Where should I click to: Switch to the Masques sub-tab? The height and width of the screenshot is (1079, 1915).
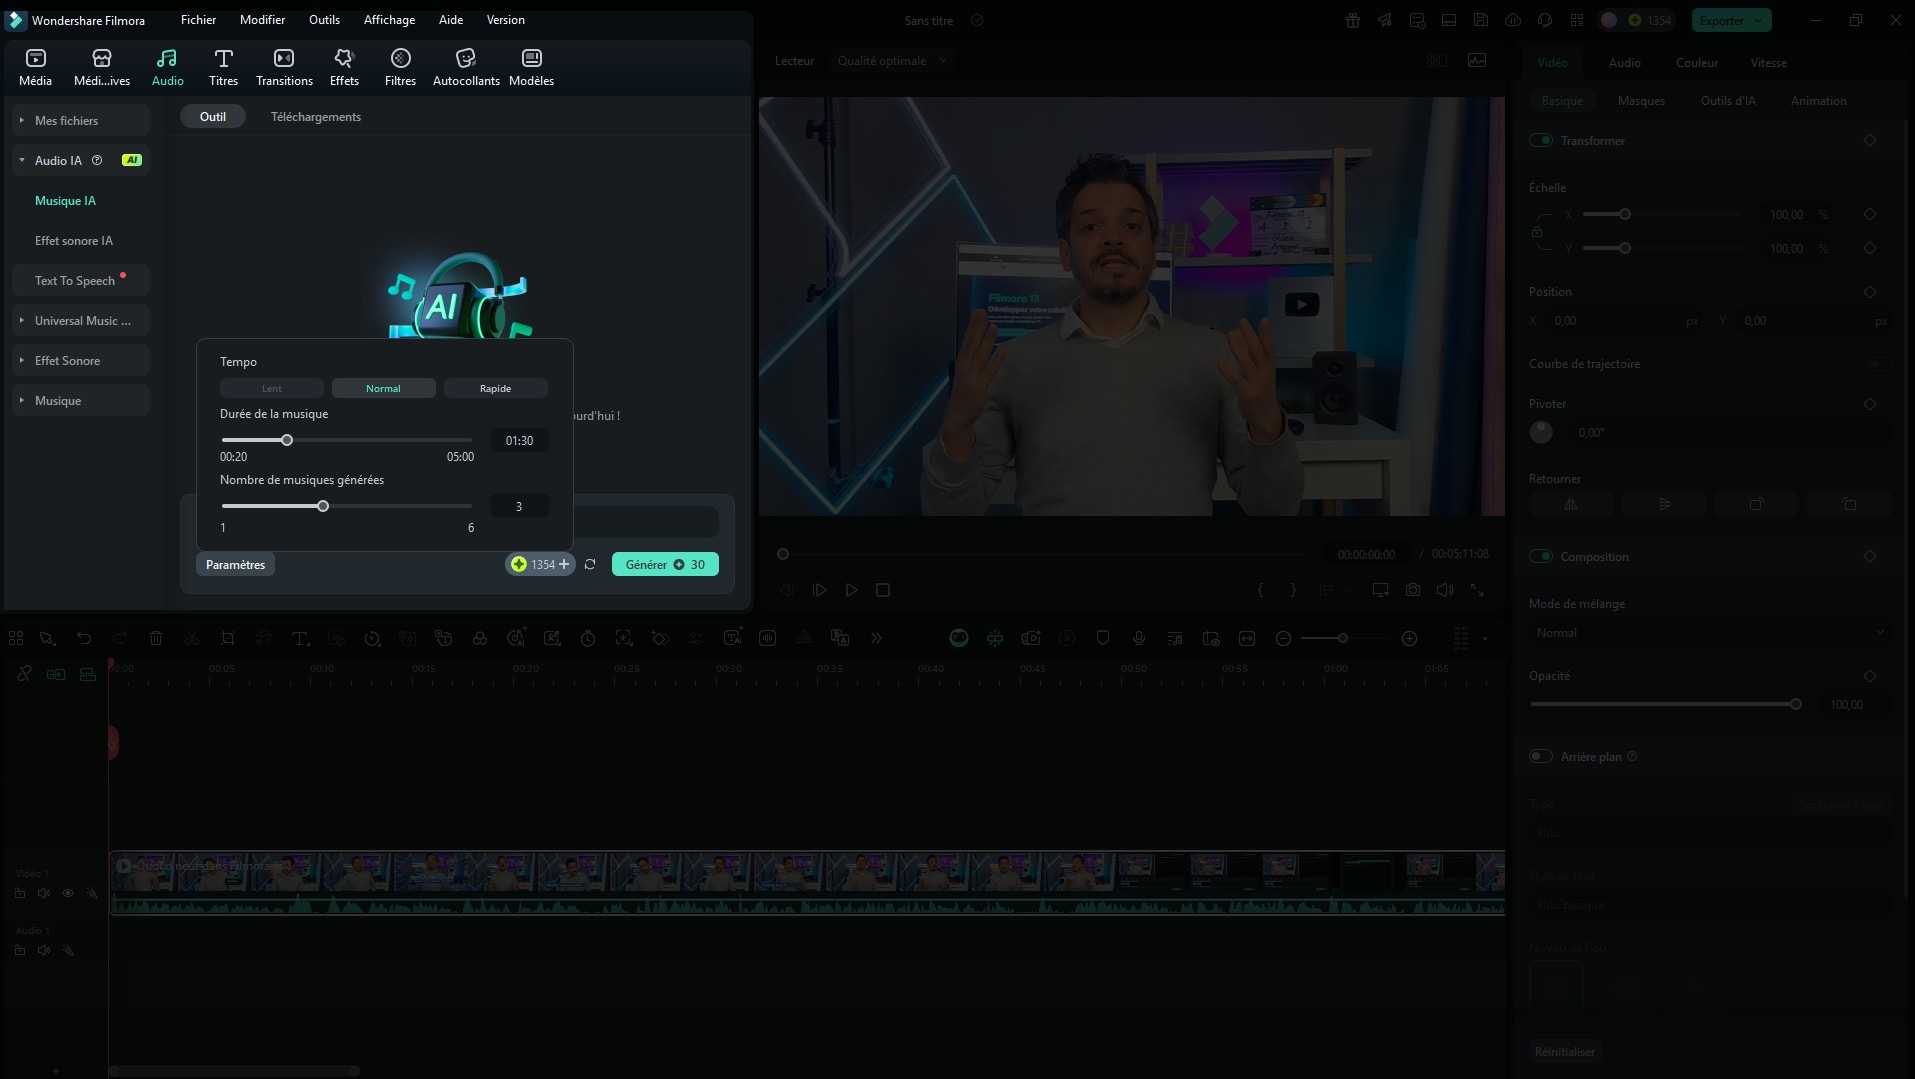(x=1641, y=101)
